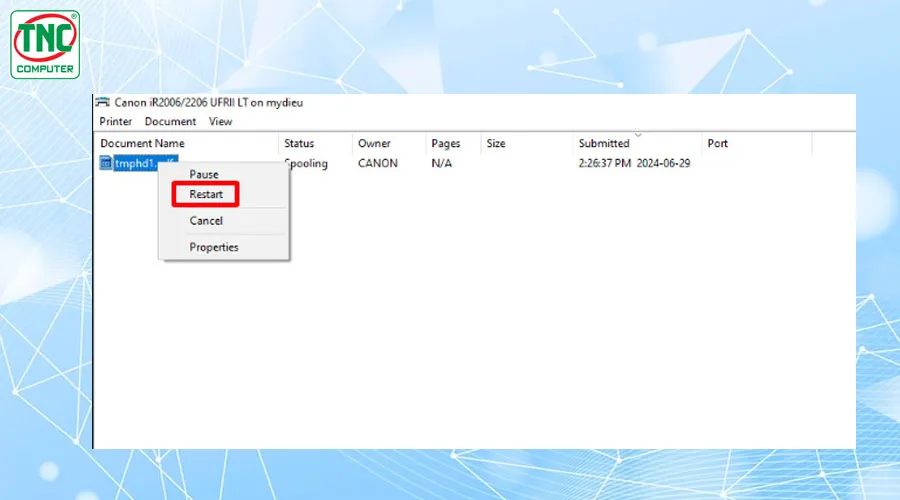Choose Properties in the context menu

point(214,247)
